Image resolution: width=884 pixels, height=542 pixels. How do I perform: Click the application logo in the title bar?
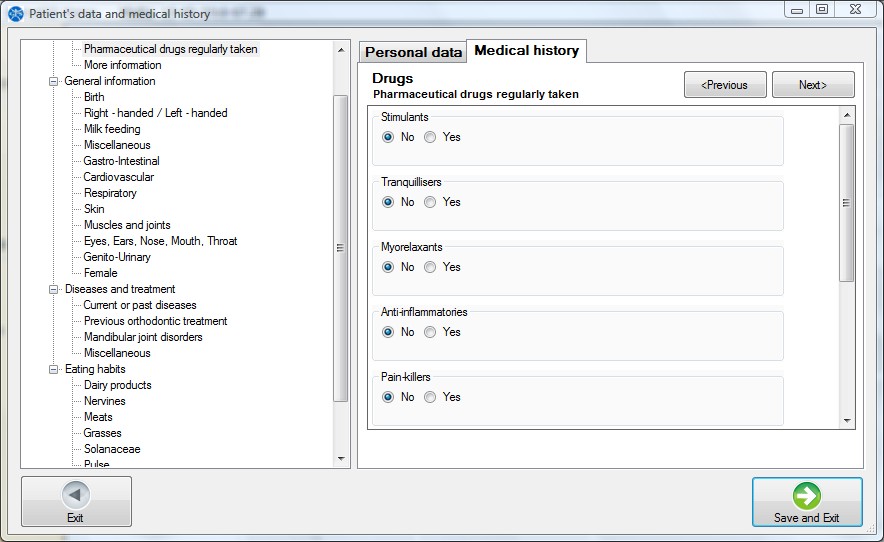click(x=16, y=14)
